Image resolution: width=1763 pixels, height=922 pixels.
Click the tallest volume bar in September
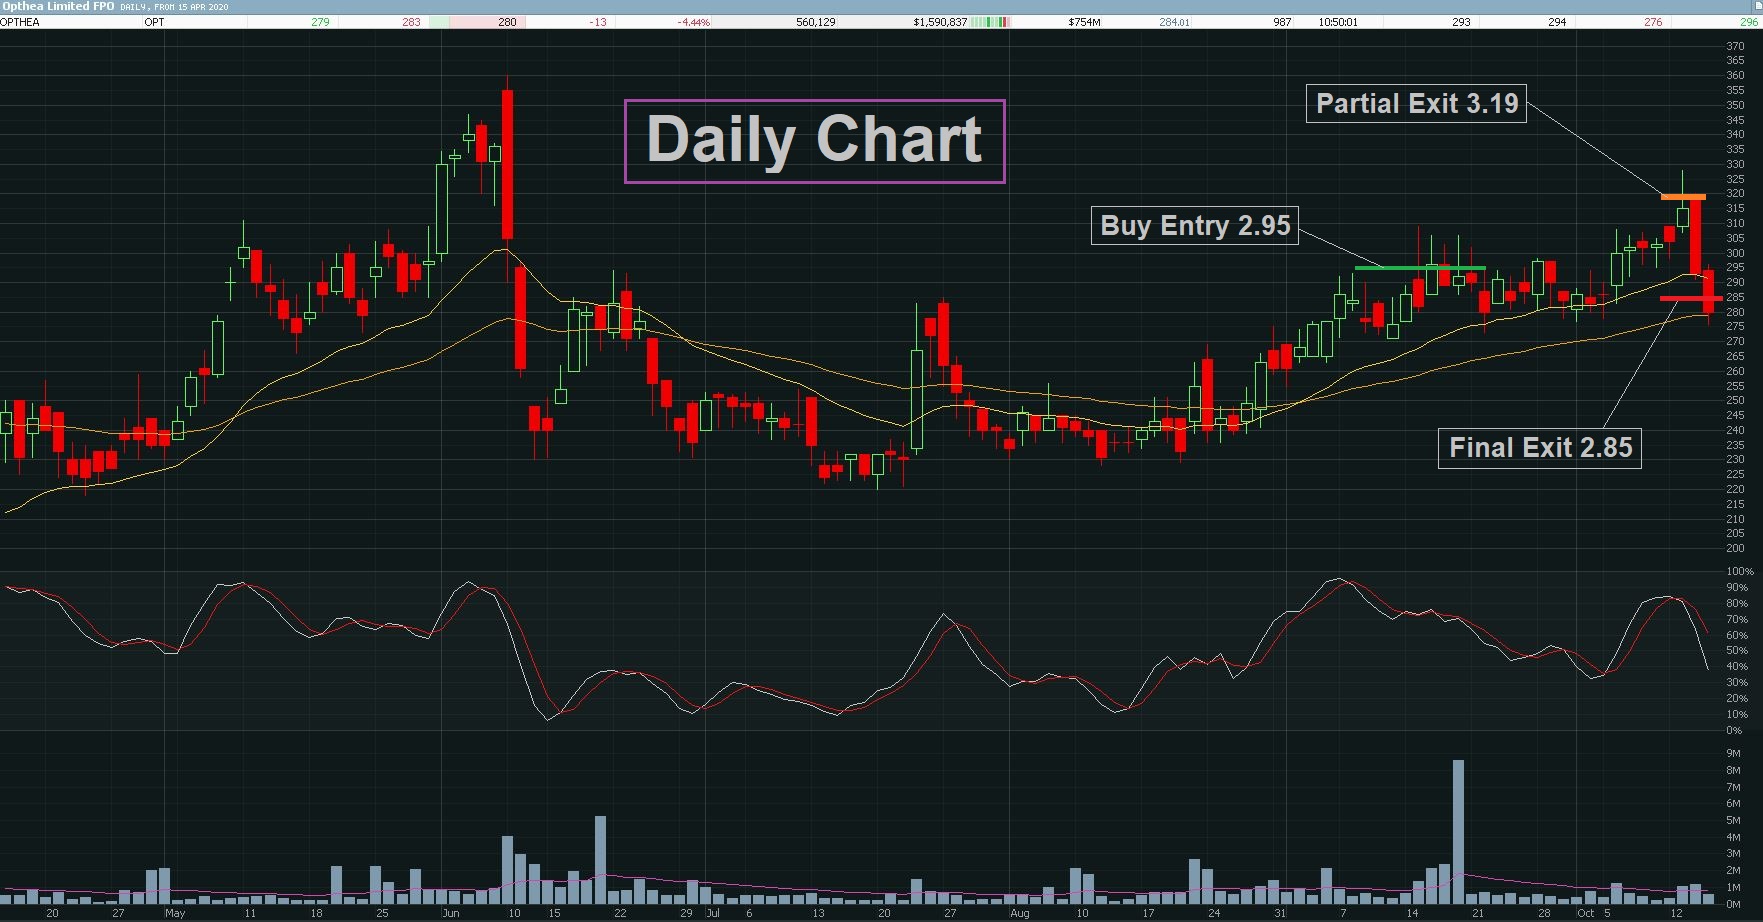[x=1458, y=832]
